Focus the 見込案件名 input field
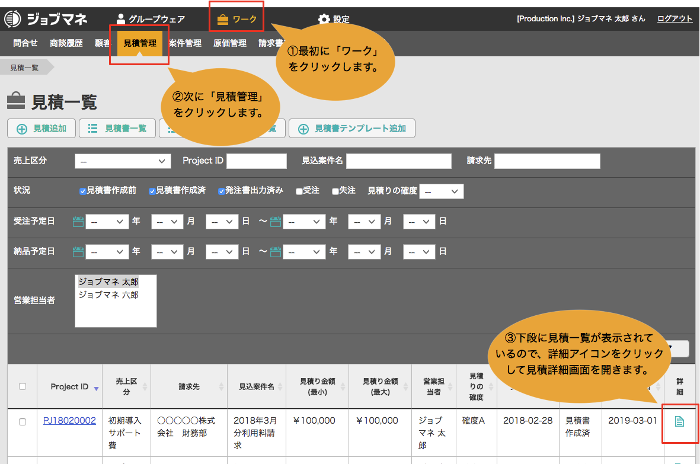The image size is (700, 464). pos(399,161)
